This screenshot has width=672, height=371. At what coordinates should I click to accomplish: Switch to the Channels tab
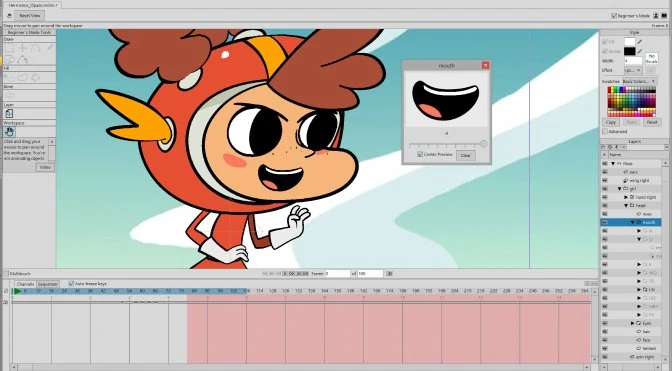point(25,284)
